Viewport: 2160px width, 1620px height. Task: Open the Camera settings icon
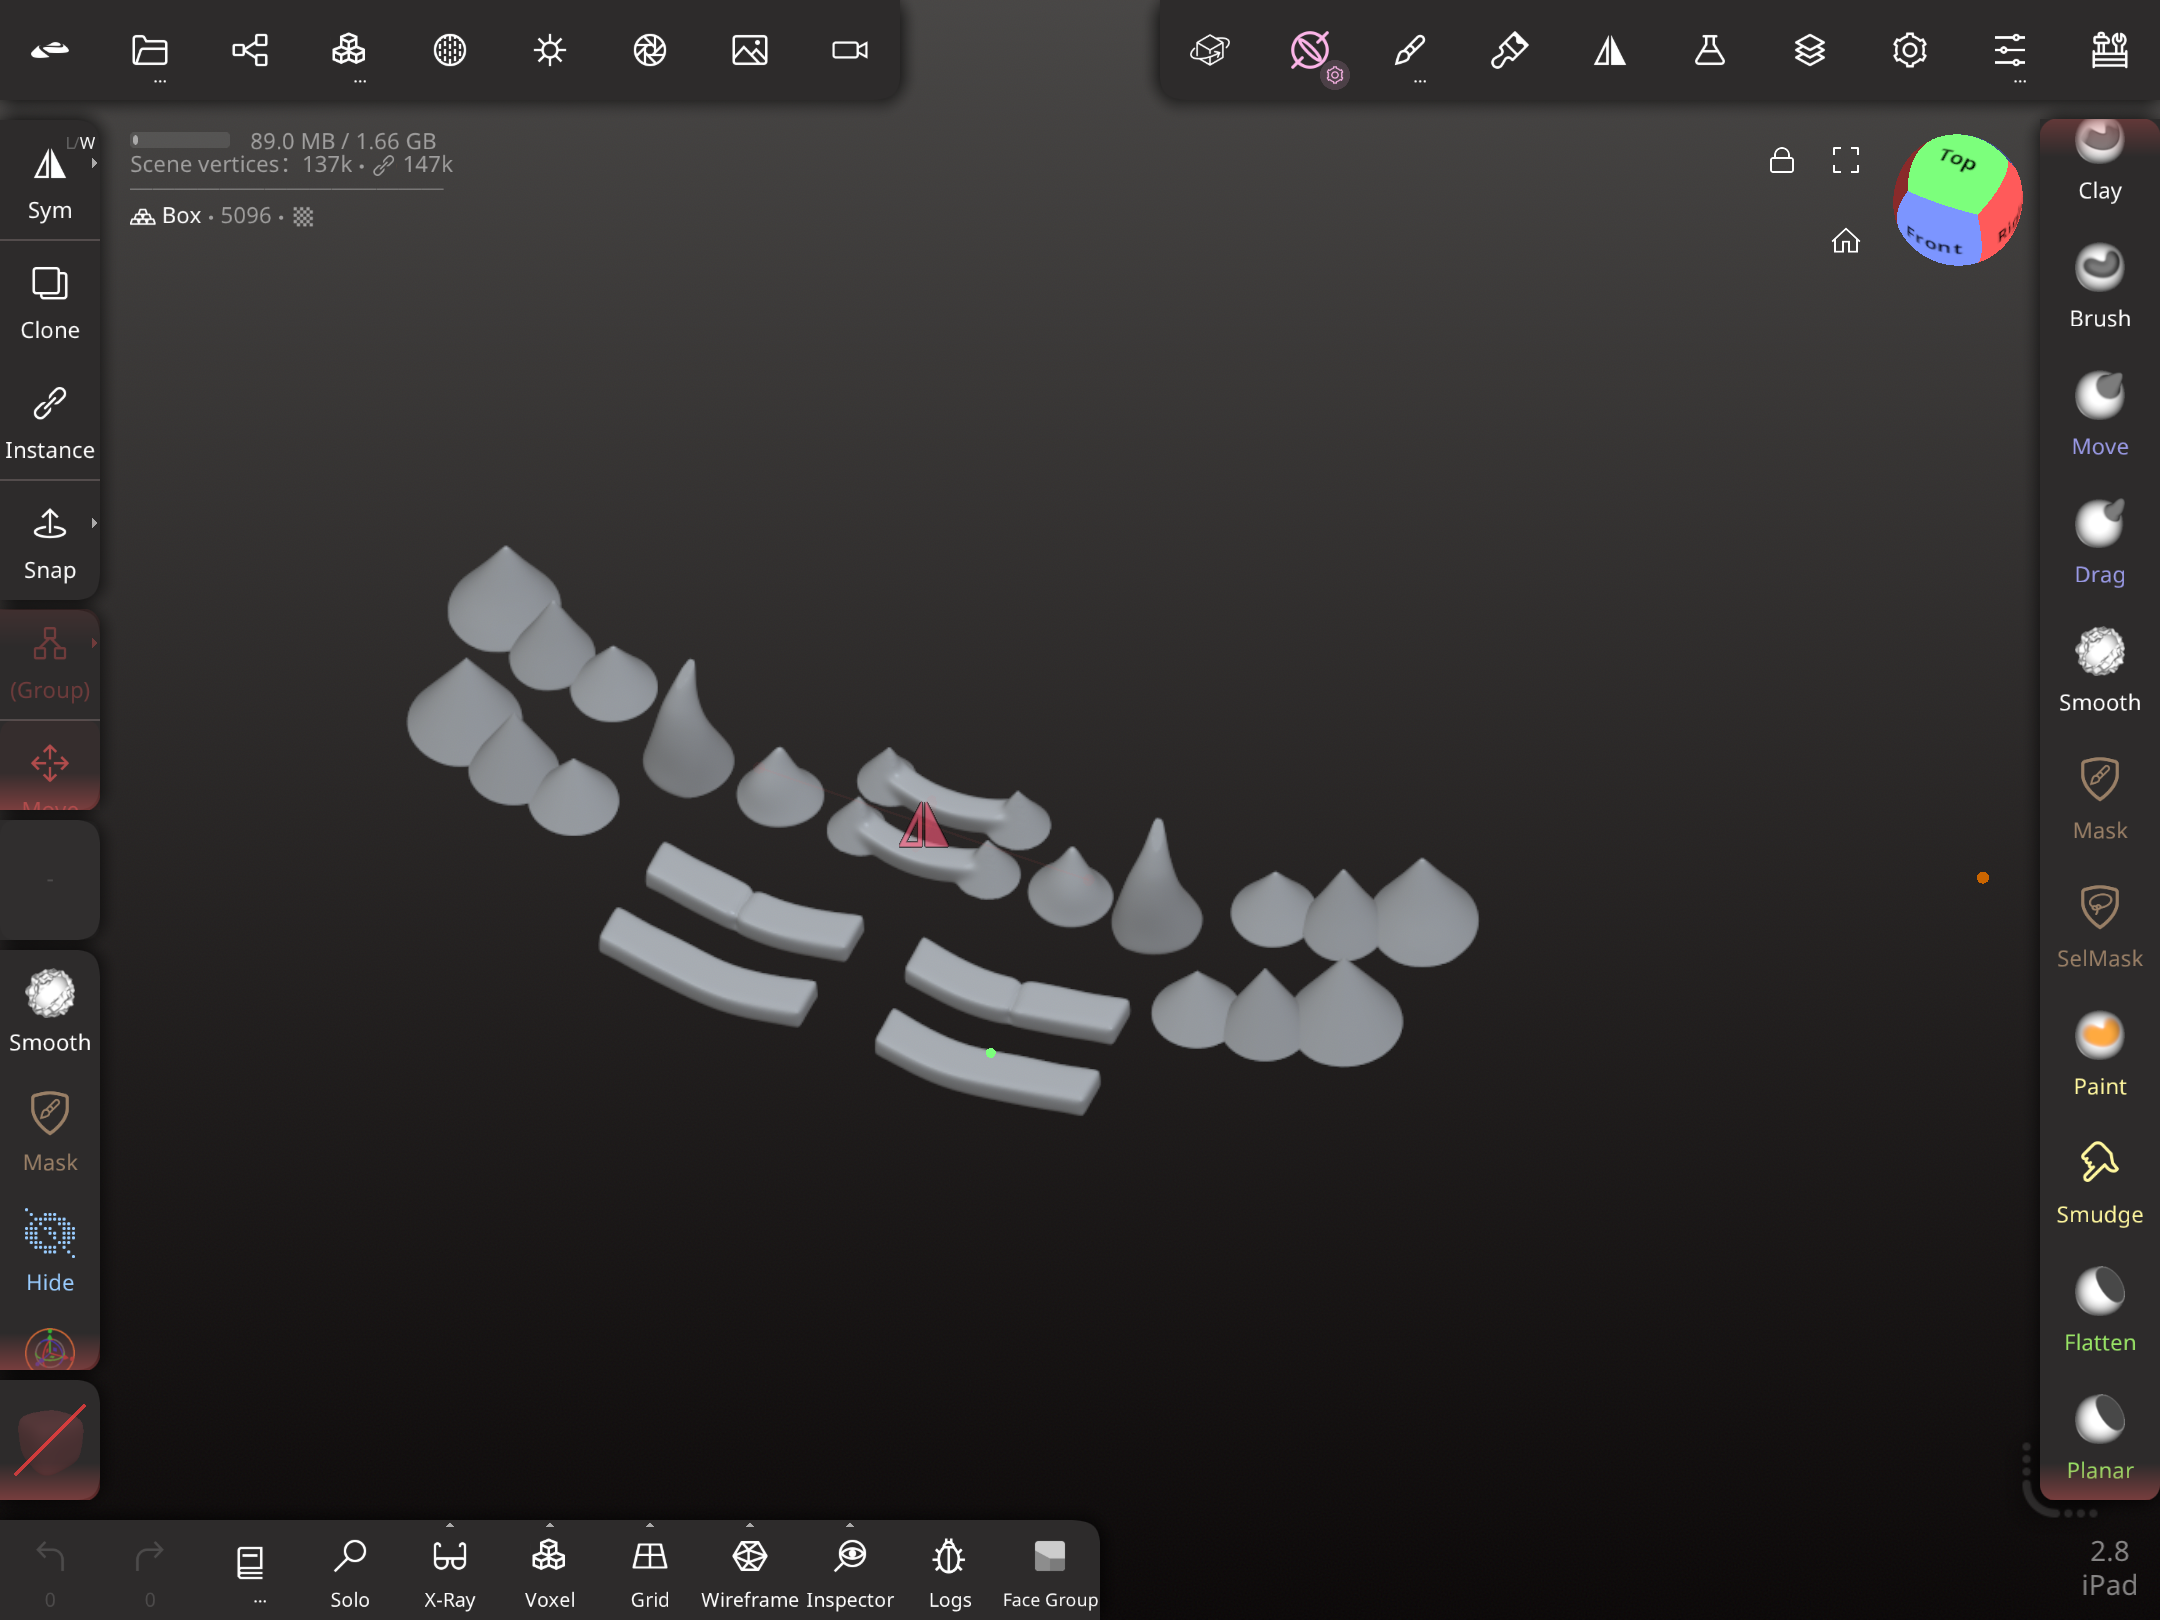coord(850,50)
